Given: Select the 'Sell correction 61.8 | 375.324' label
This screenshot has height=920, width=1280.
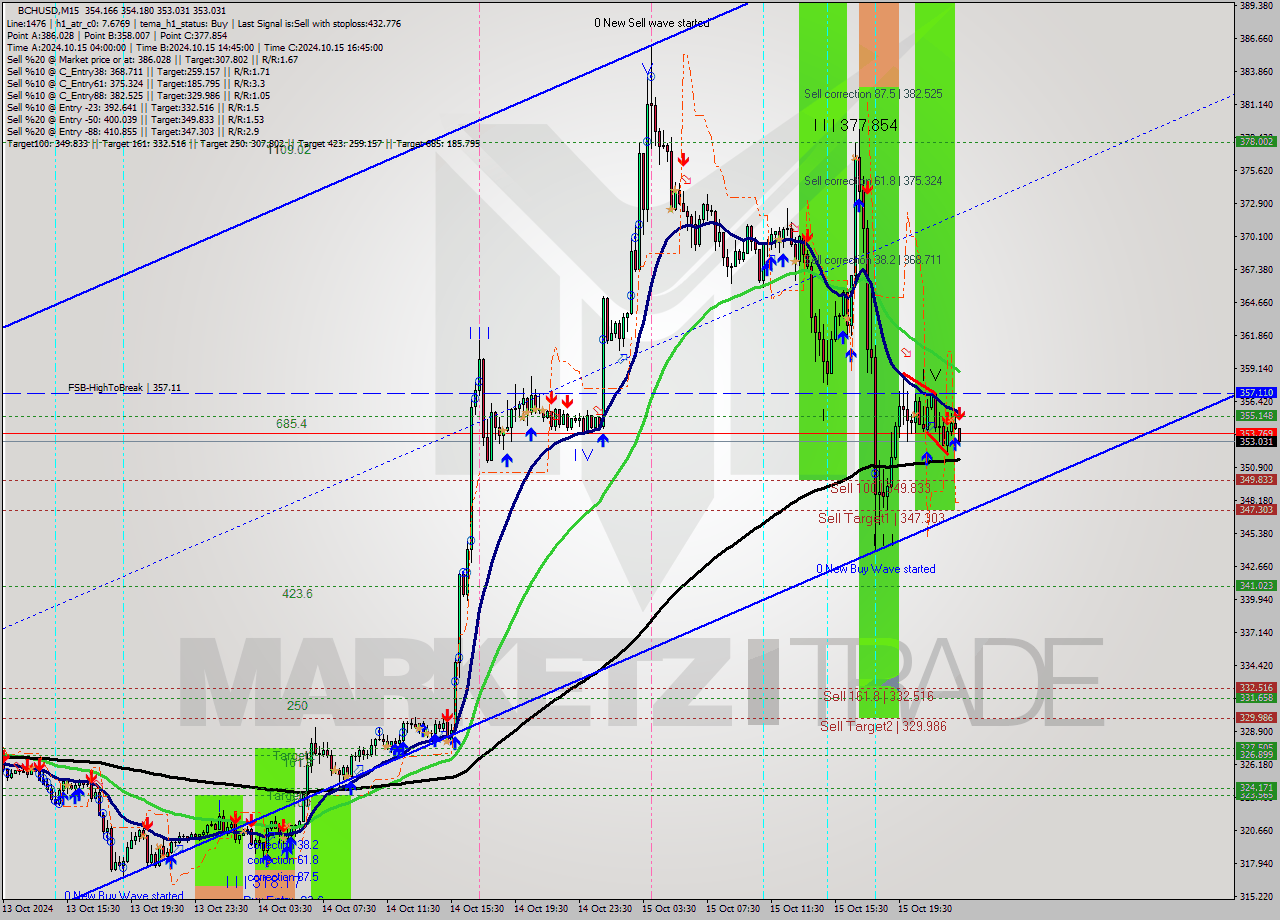Looking at the screenshot, I should click(x=873, y=180).
